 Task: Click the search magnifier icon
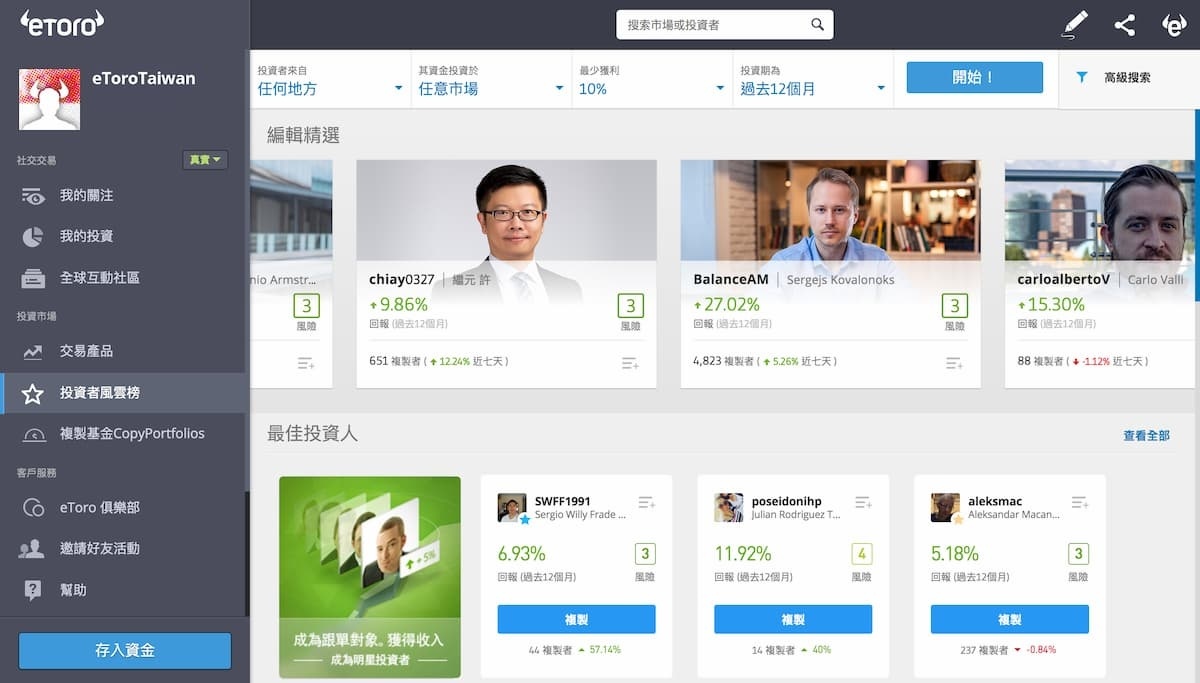(x=817, y=25)
